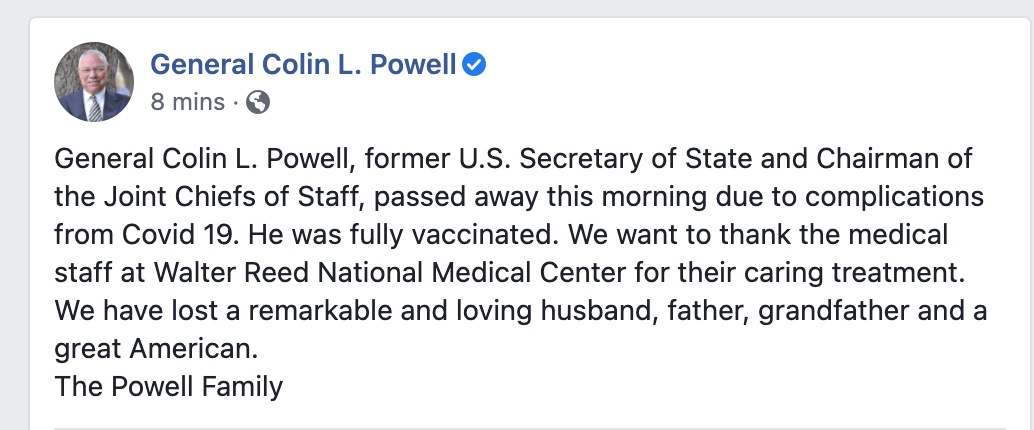Click "The Powell Family" signature line

tap(168, 386)
